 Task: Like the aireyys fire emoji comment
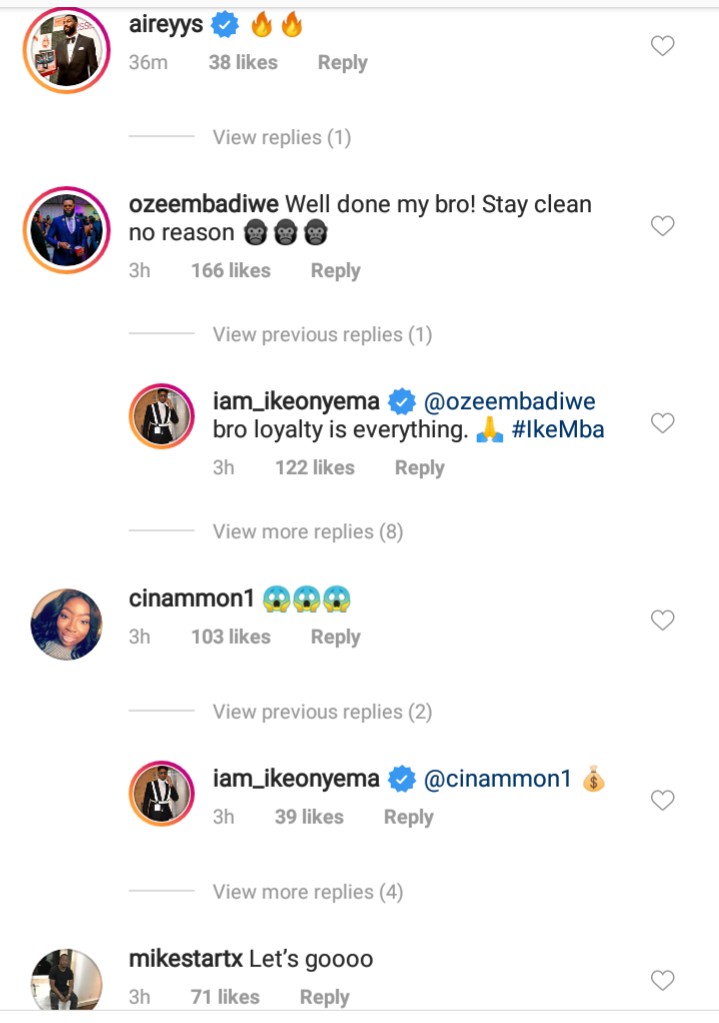point(662,46)
